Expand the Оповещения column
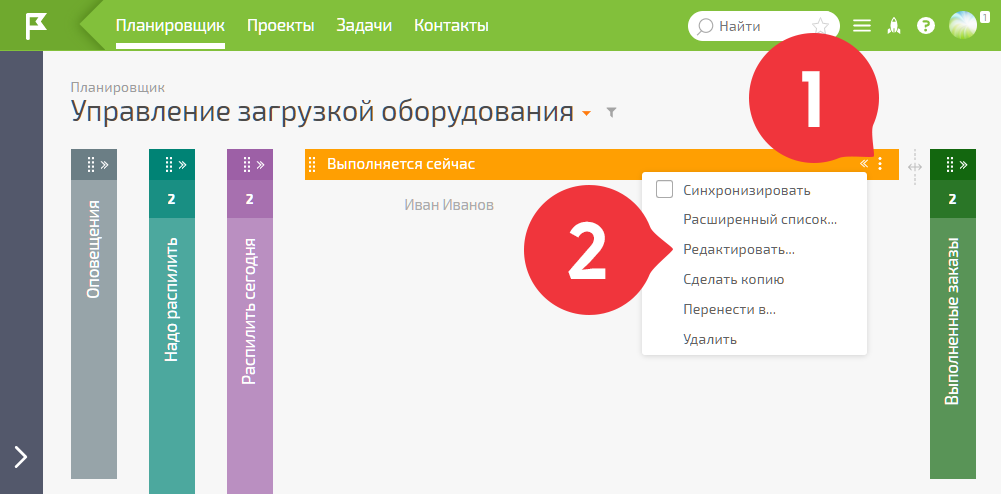 [104, 165]
